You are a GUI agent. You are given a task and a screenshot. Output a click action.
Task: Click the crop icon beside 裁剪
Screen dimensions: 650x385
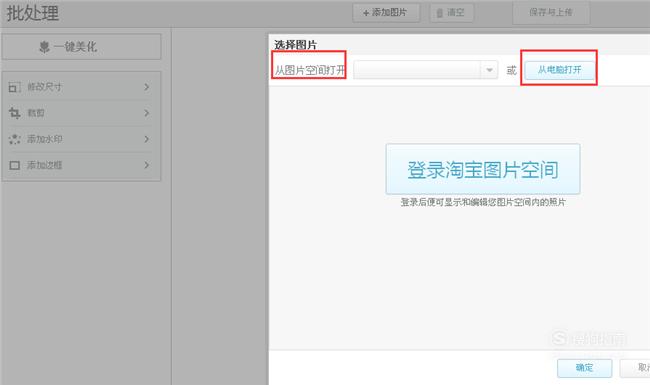click(15, 113)
